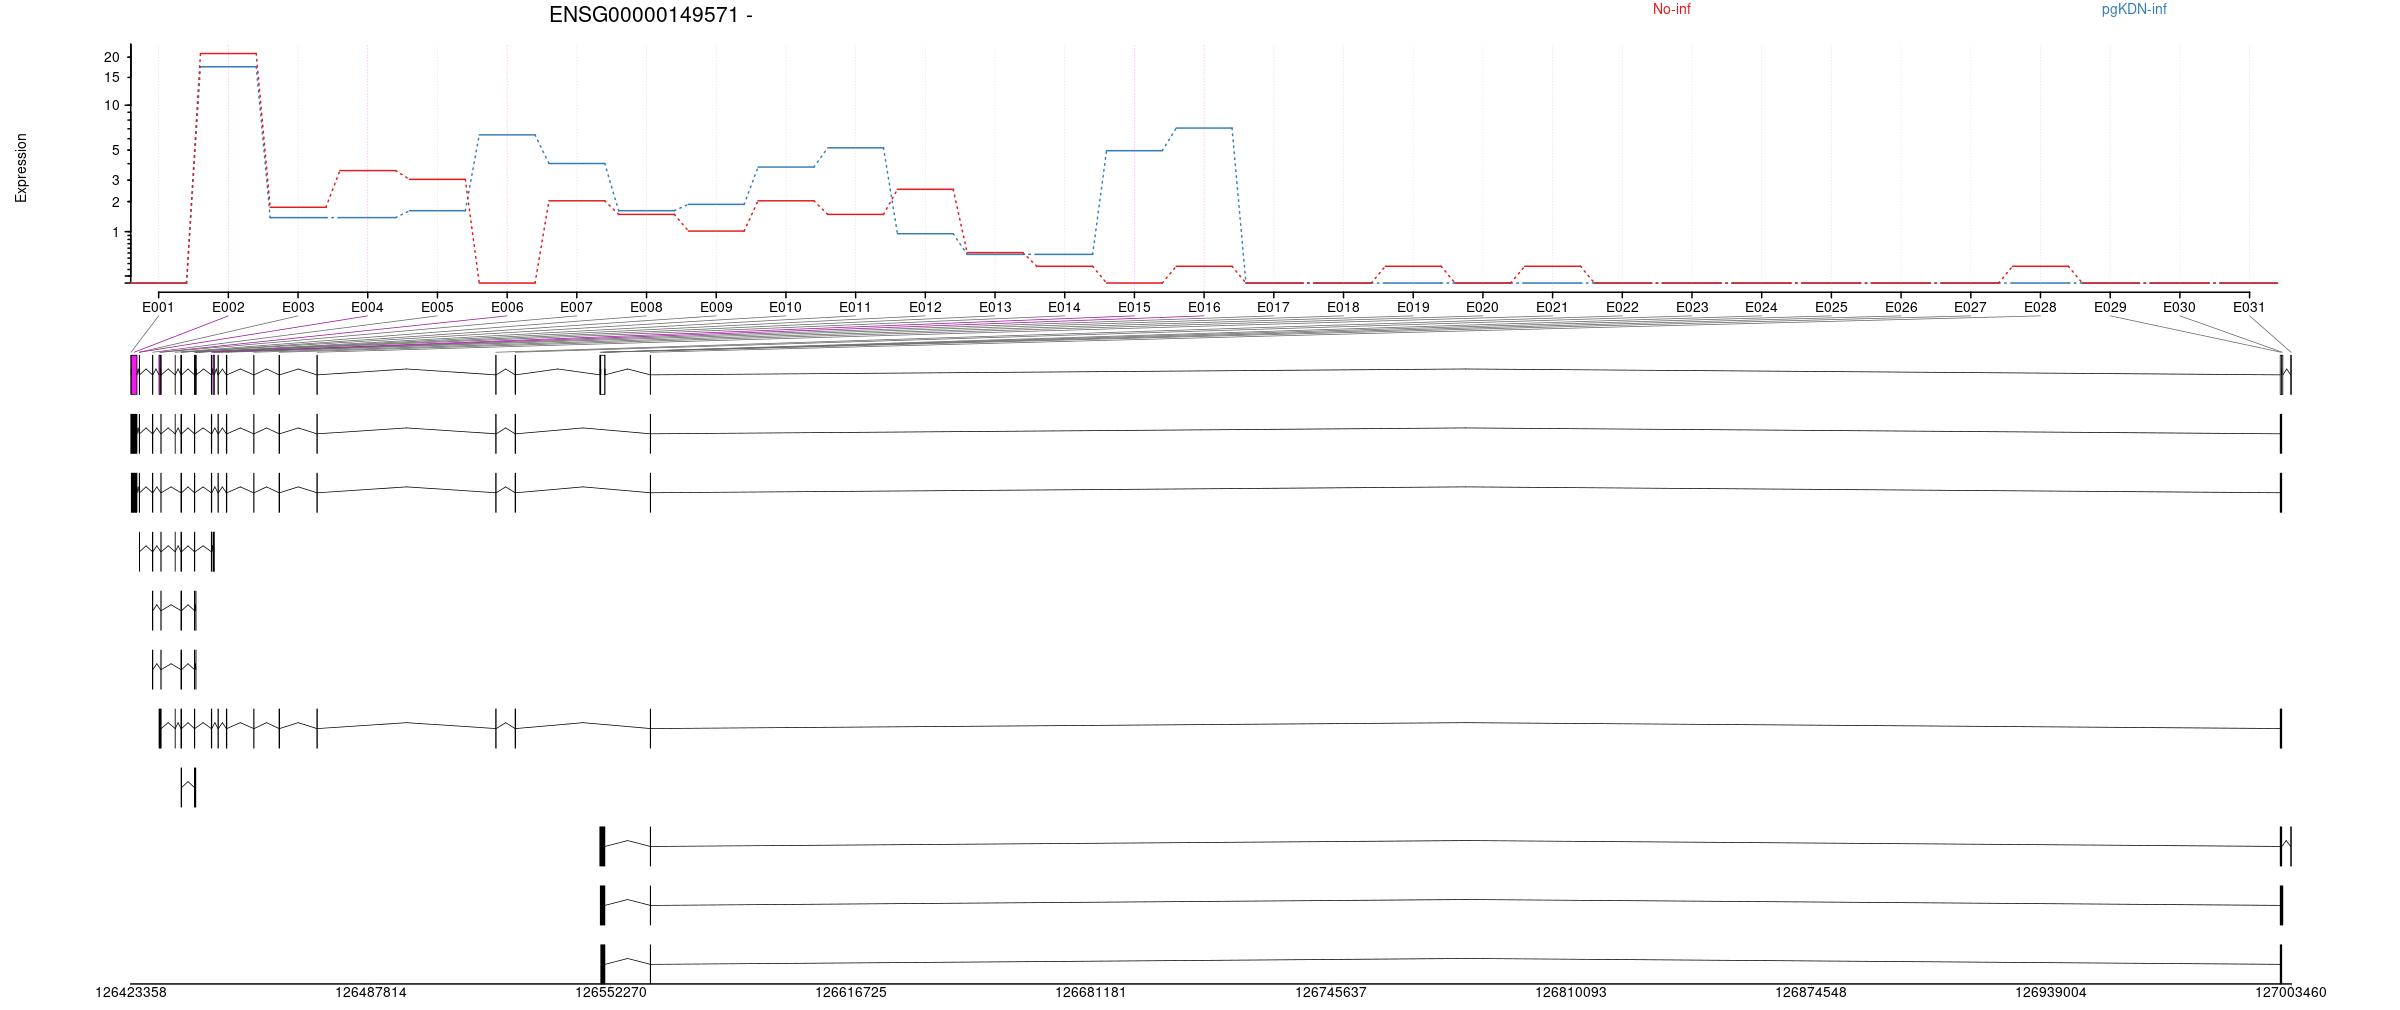Screen dimensions: 2400x1010
Task: Click exon label E004
Action: 367,307
